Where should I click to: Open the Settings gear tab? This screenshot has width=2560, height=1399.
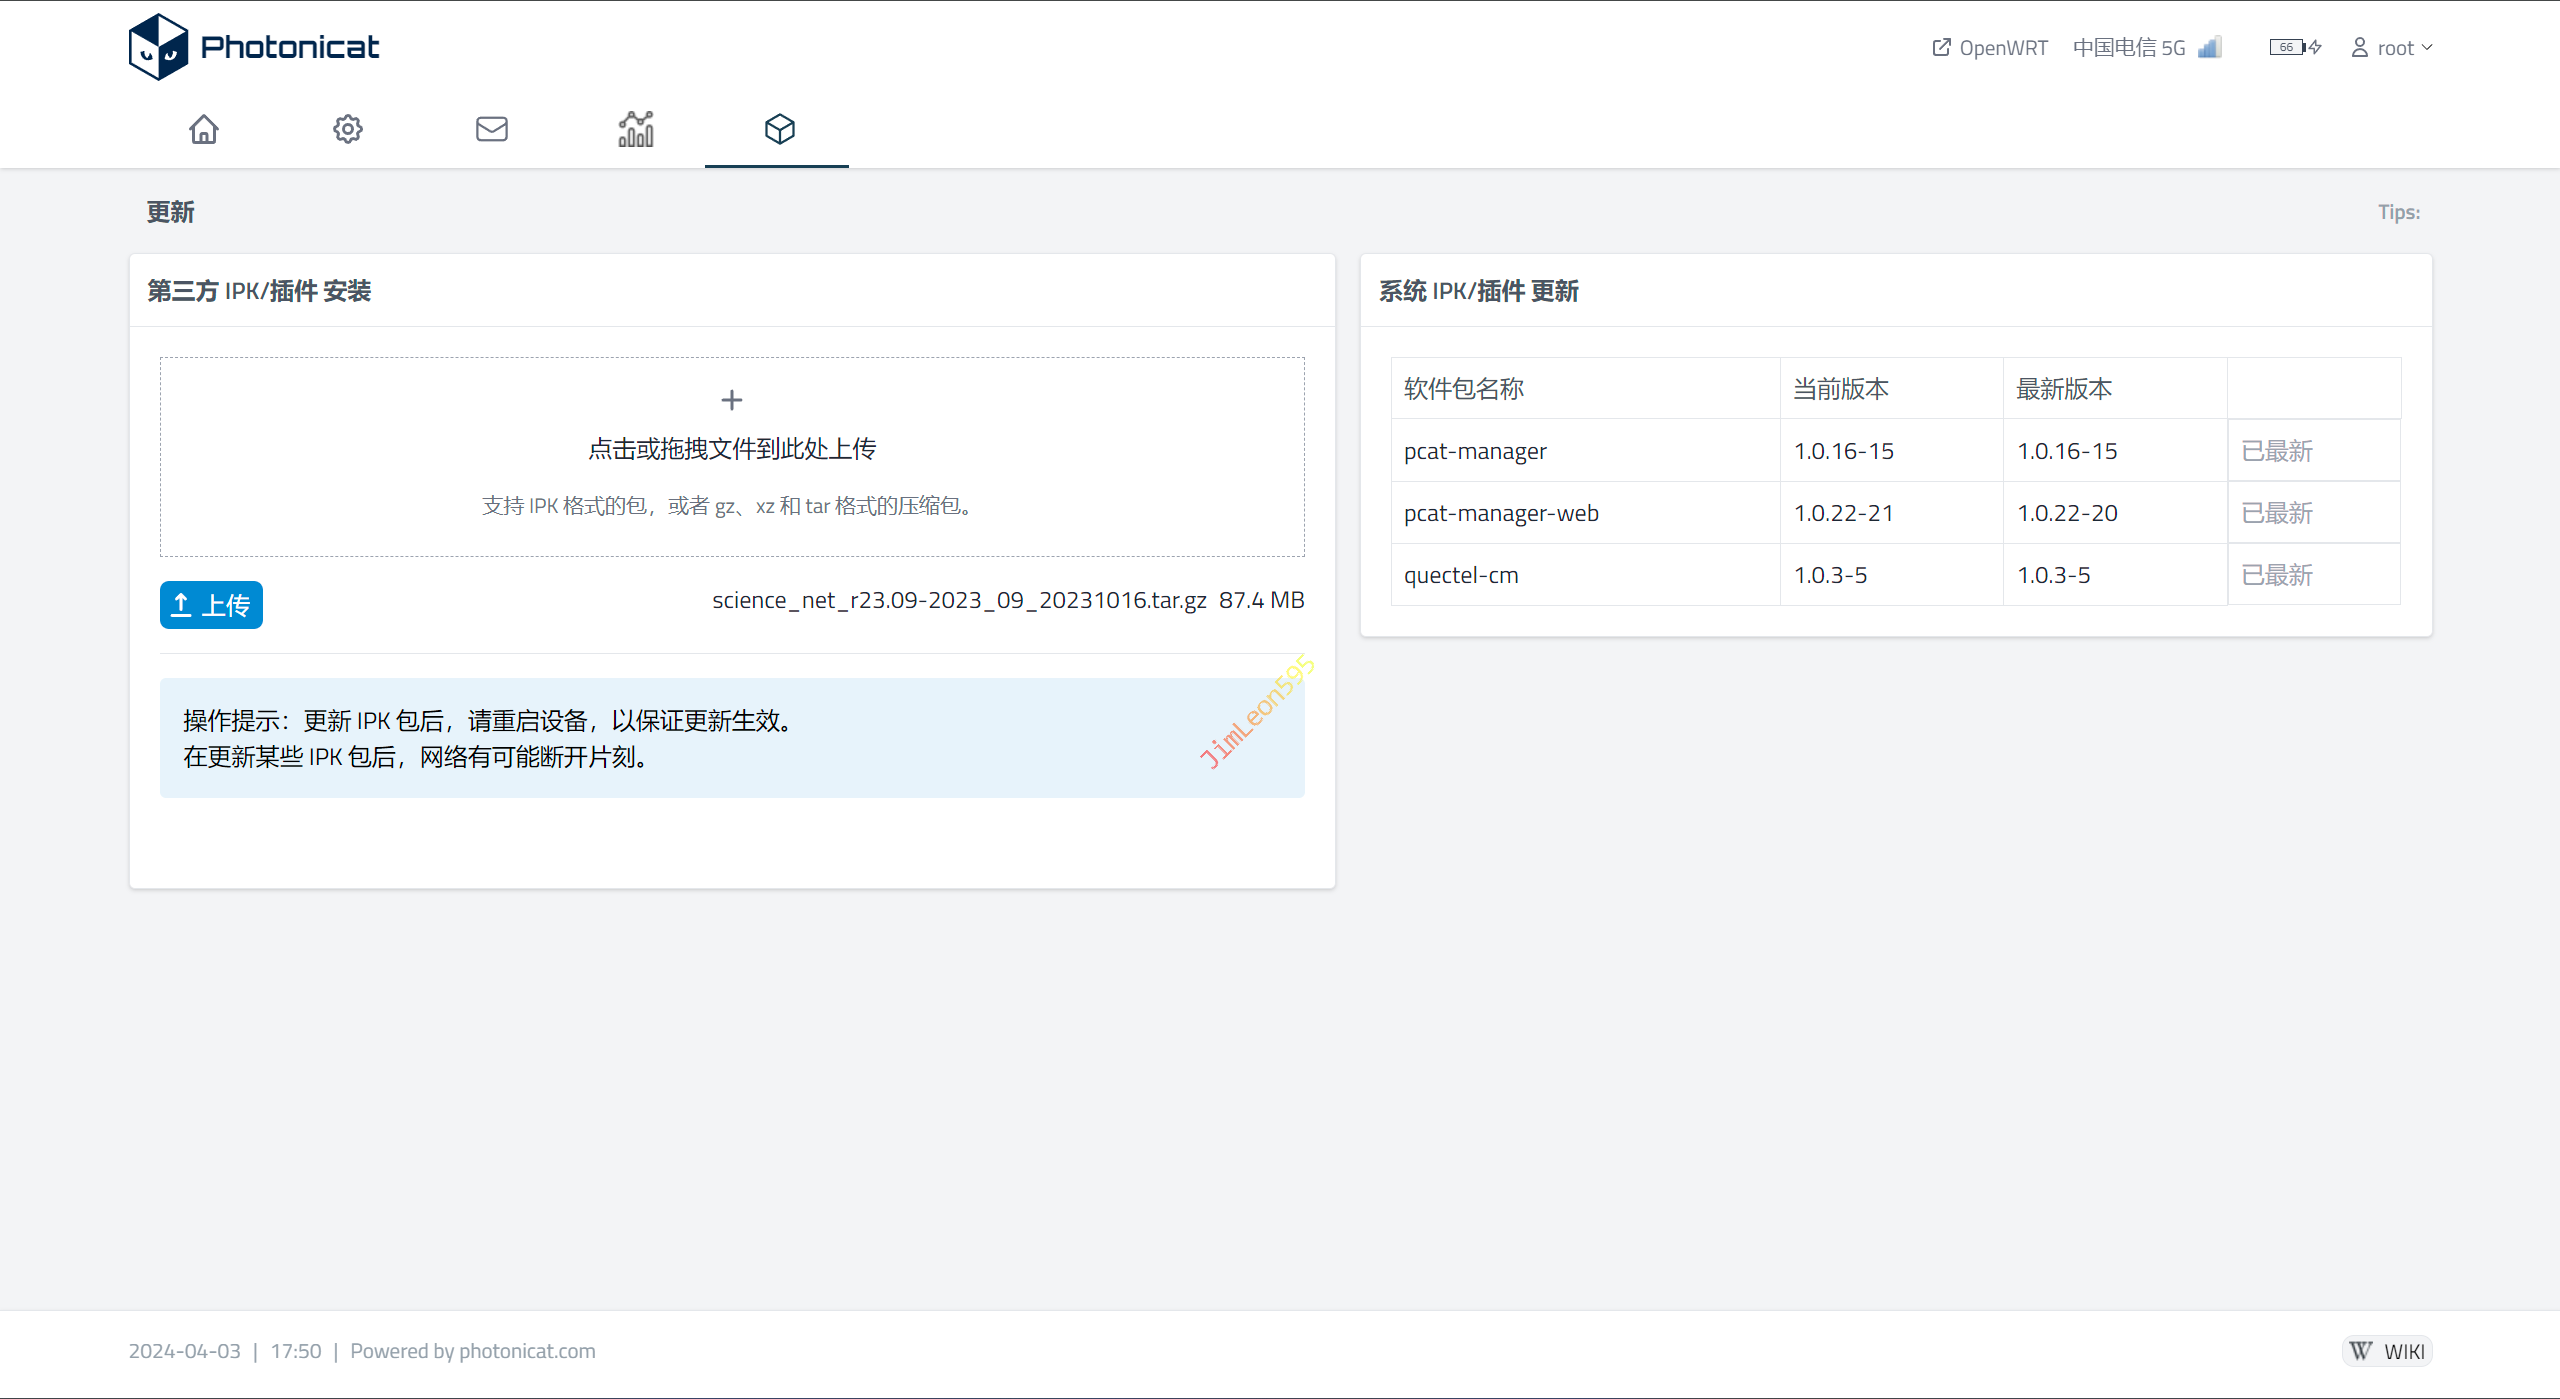(x=348, y=129)
